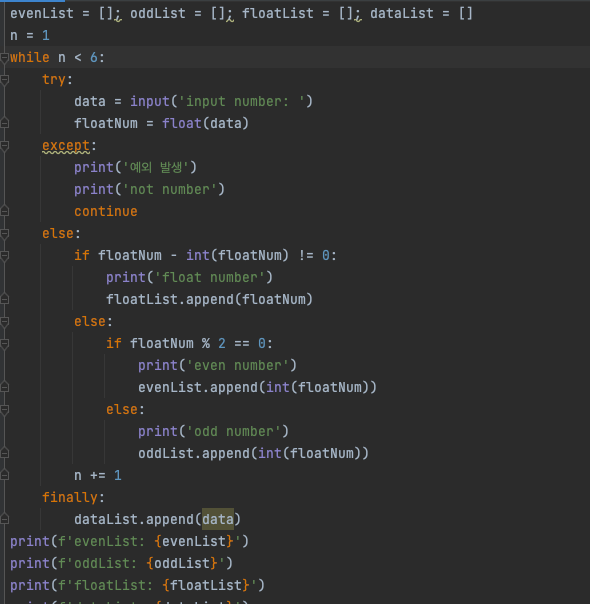The image size is (590, 604).
Task: Click the '+=' operator in 'n += 1'
Action: [x=98, y=475]
